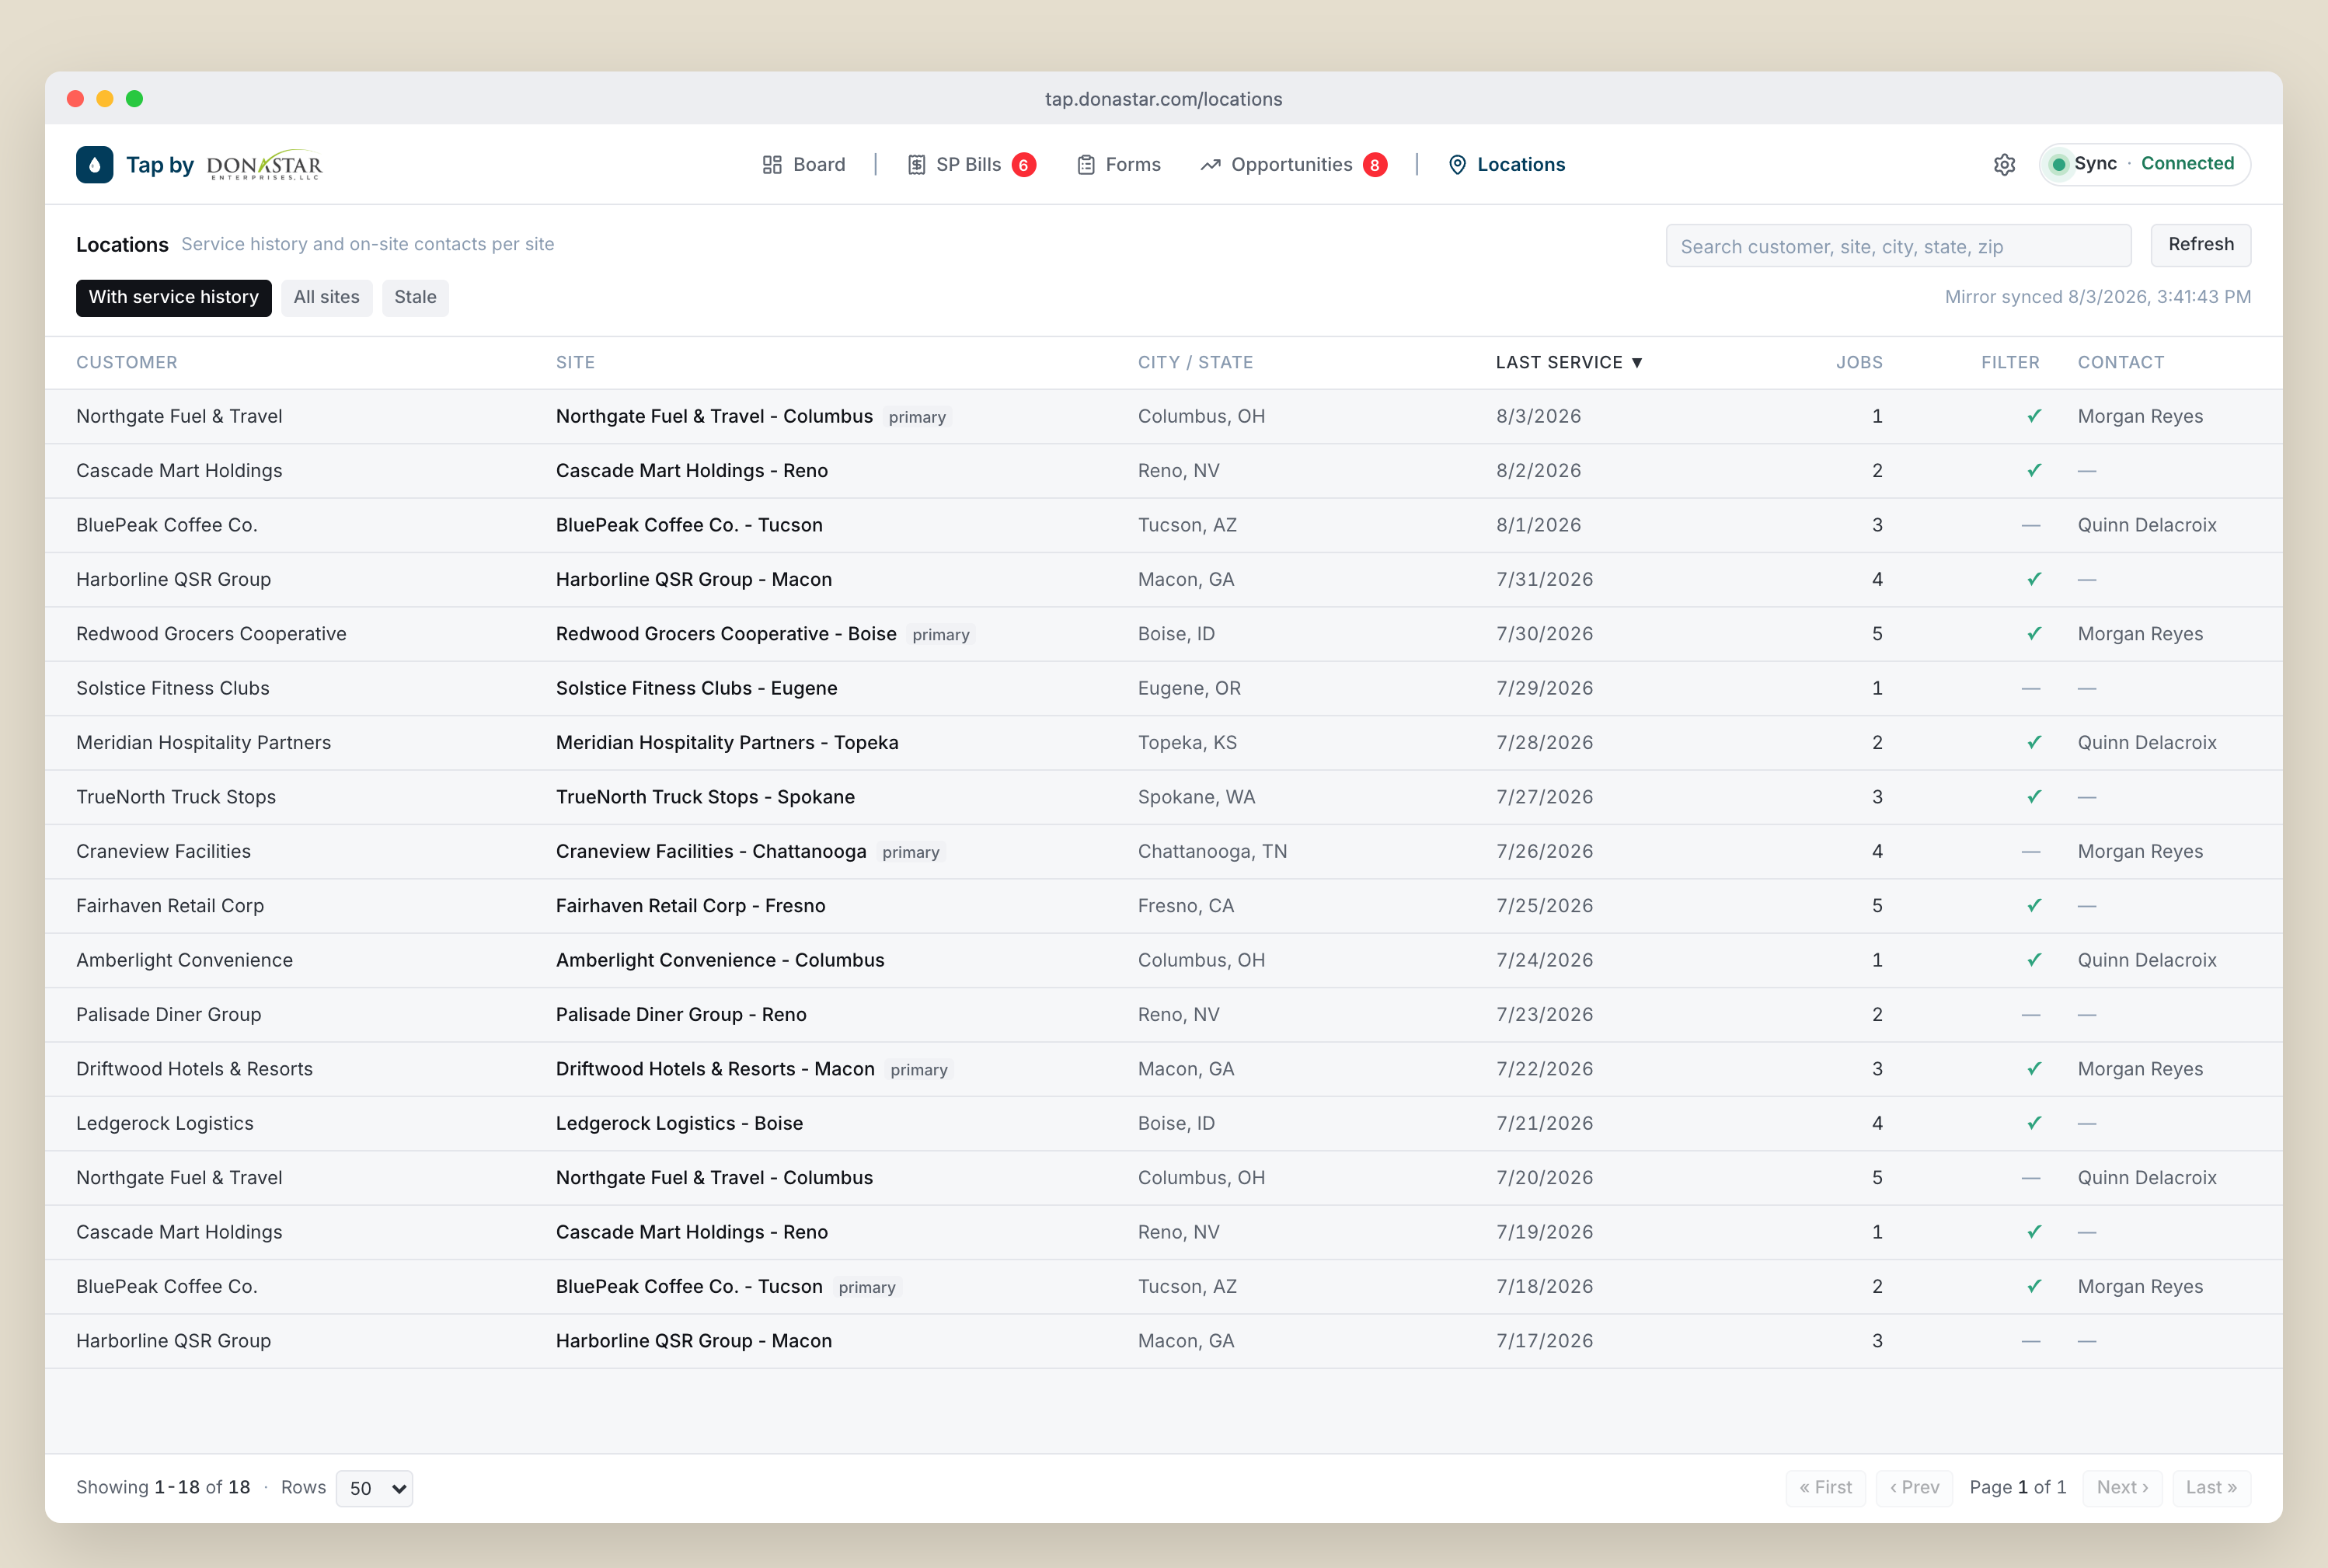The width and height of the screenshot is (2328, 1568).
Task: Click the Opportunities trend arrow icon
Action: pos(1210,164)
